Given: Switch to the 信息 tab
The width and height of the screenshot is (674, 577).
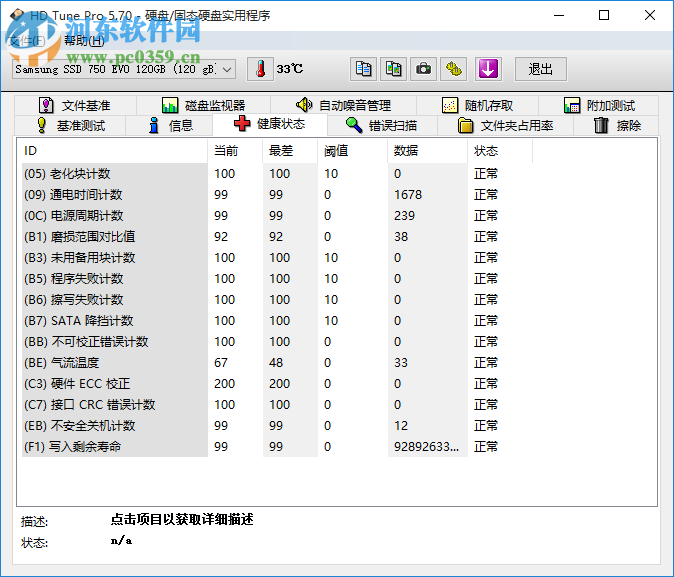Looking at the screenshot, I should 169,126.
